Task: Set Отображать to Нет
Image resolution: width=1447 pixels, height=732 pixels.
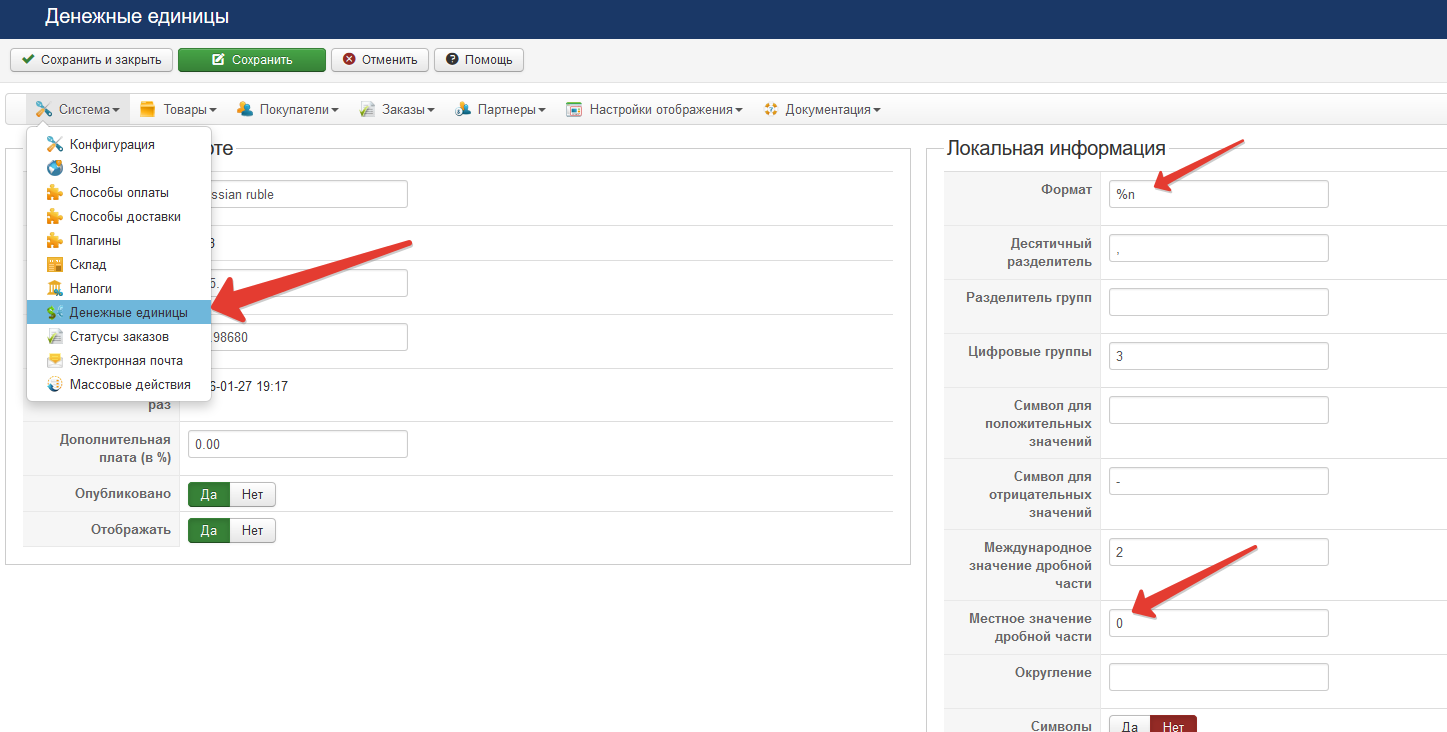Action: click(x=253, y=530)
